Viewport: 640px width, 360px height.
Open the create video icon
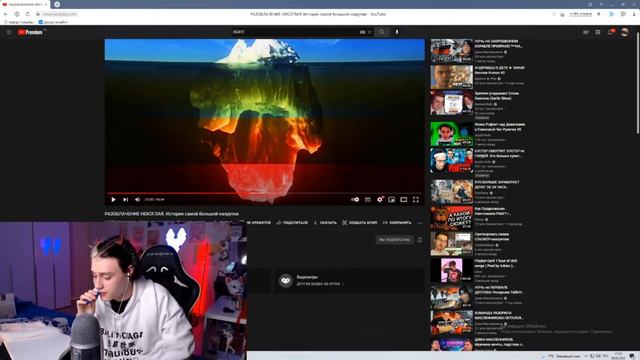point(586,32)
